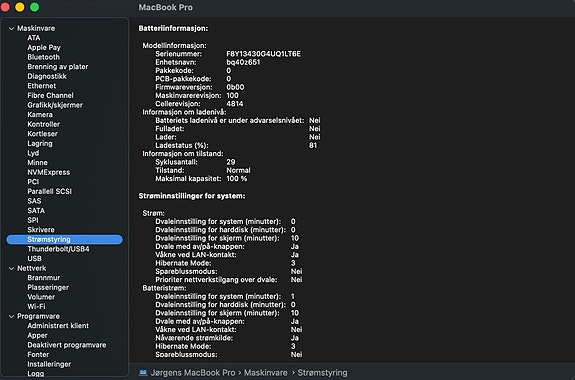Viewport: 575px width, 380px height.
Task: Click the Maskinvare group label
Action: click(x=36, y=28)
